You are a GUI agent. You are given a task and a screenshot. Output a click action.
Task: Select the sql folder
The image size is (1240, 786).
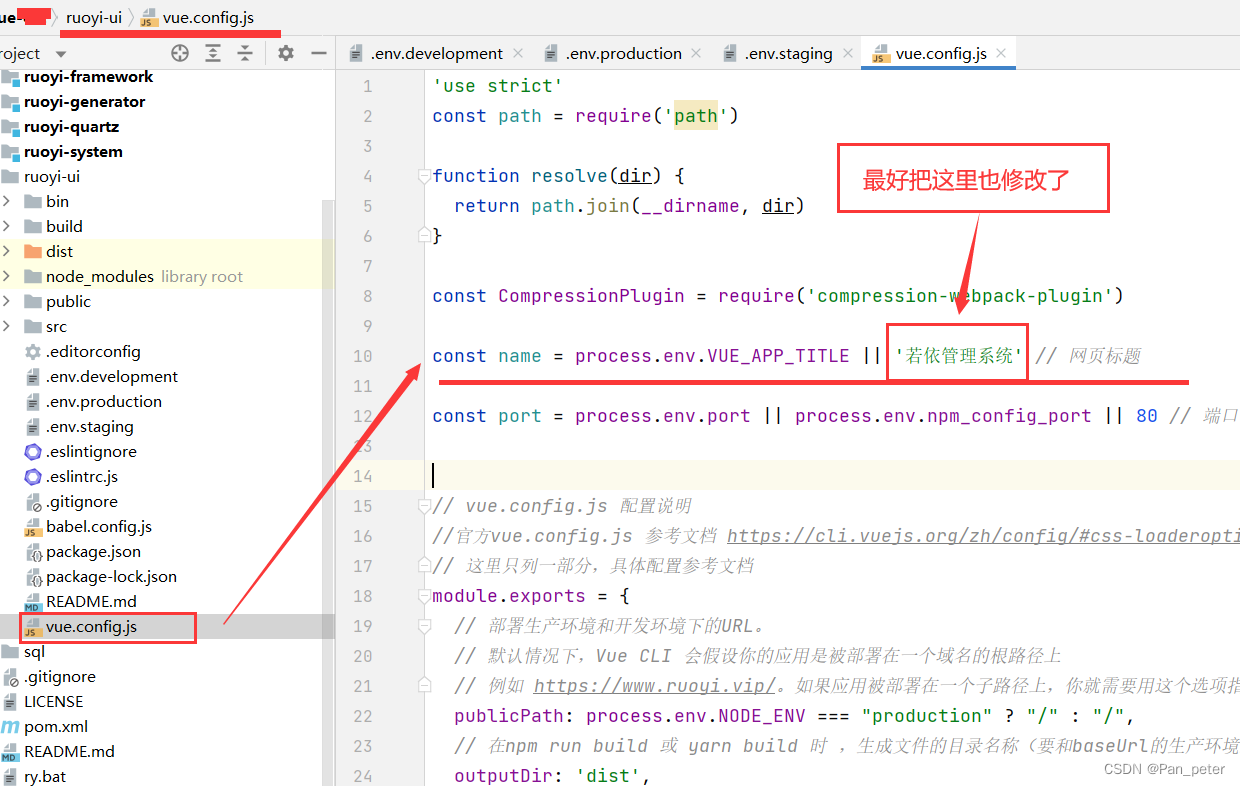(x=34, y=651)
